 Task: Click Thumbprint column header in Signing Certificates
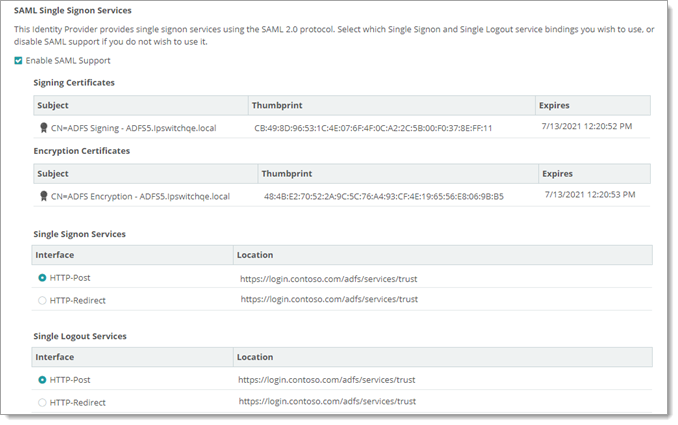click(280, 105)
